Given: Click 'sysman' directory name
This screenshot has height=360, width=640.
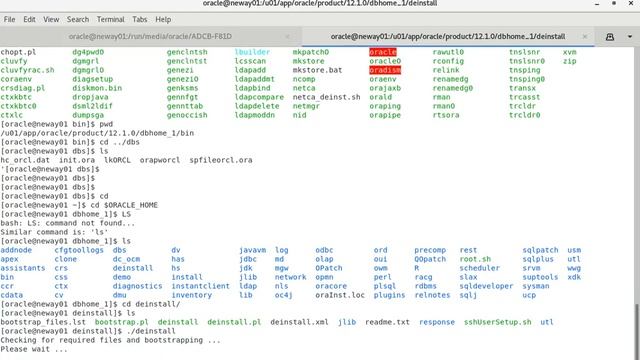Looking at the screenshot, I should (x=536, y=286).
